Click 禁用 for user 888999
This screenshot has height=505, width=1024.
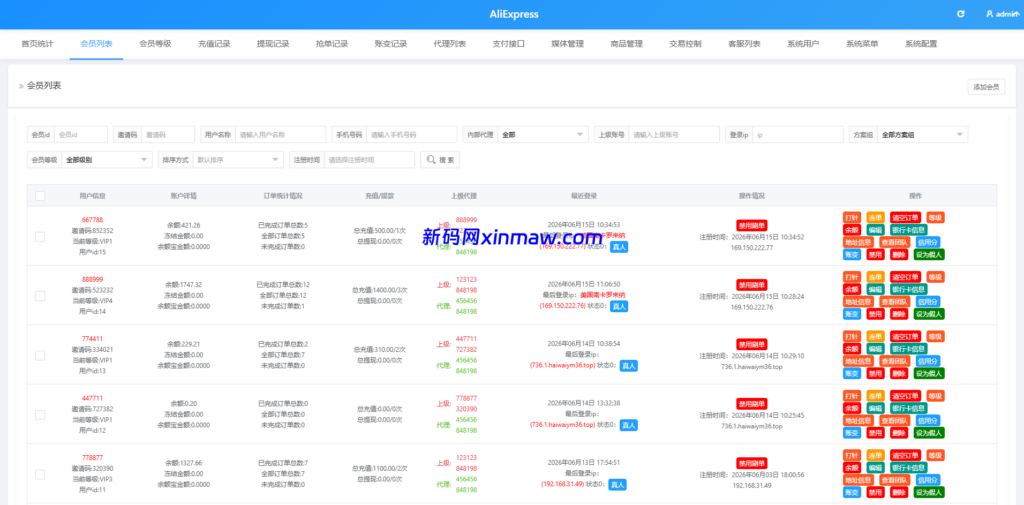[x=875, y=314]
